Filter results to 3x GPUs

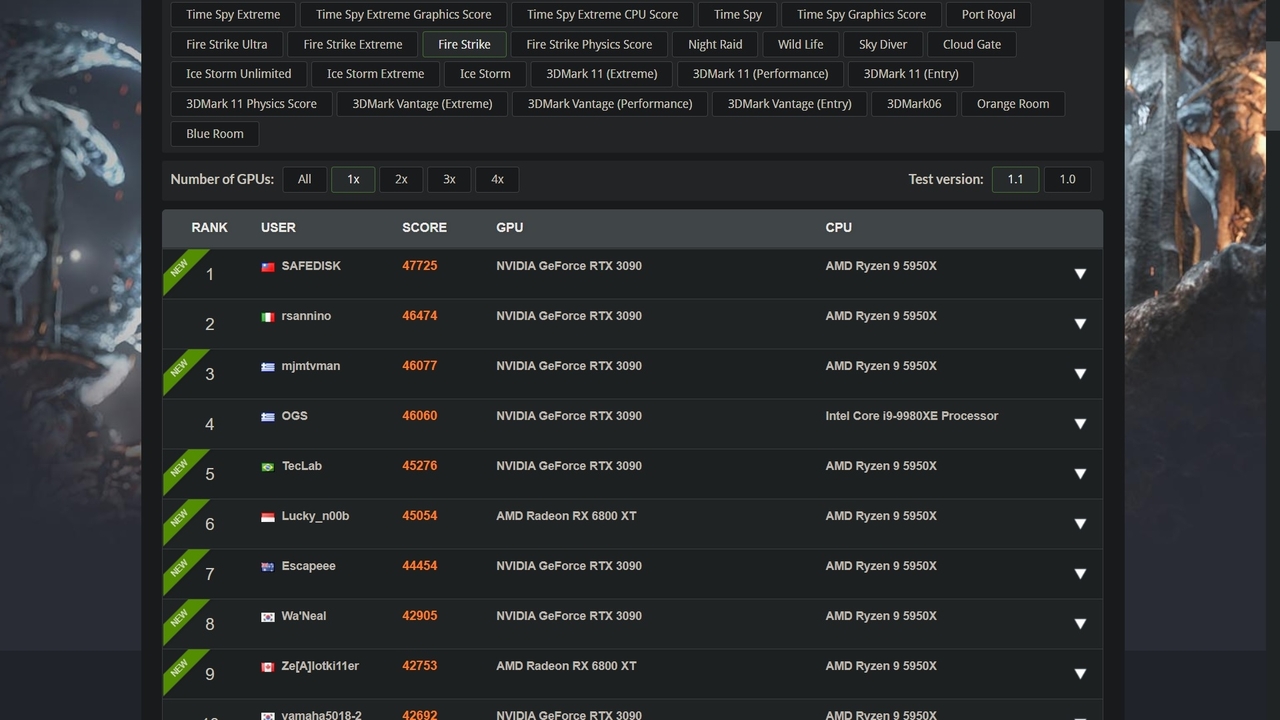point(449,179)
